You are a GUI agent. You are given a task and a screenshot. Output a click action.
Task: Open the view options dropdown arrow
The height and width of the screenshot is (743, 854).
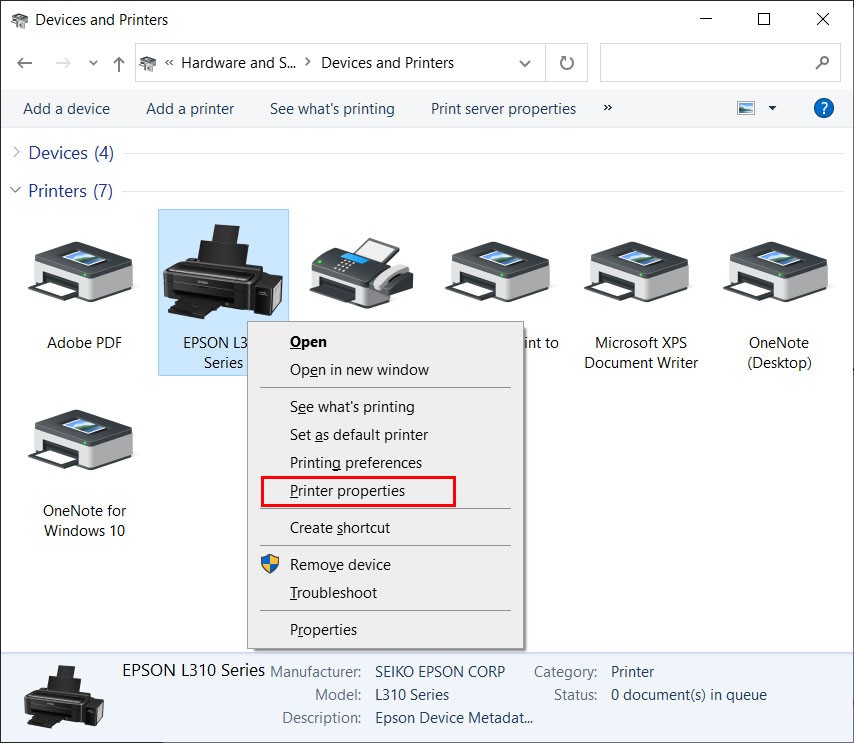[772, 108]
